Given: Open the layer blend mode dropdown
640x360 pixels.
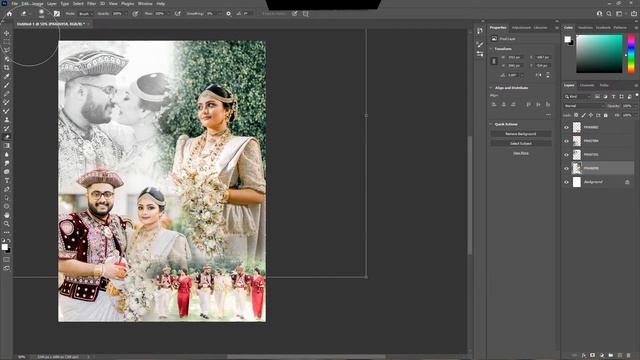Looking at the screenshot, I should (583, 106).
